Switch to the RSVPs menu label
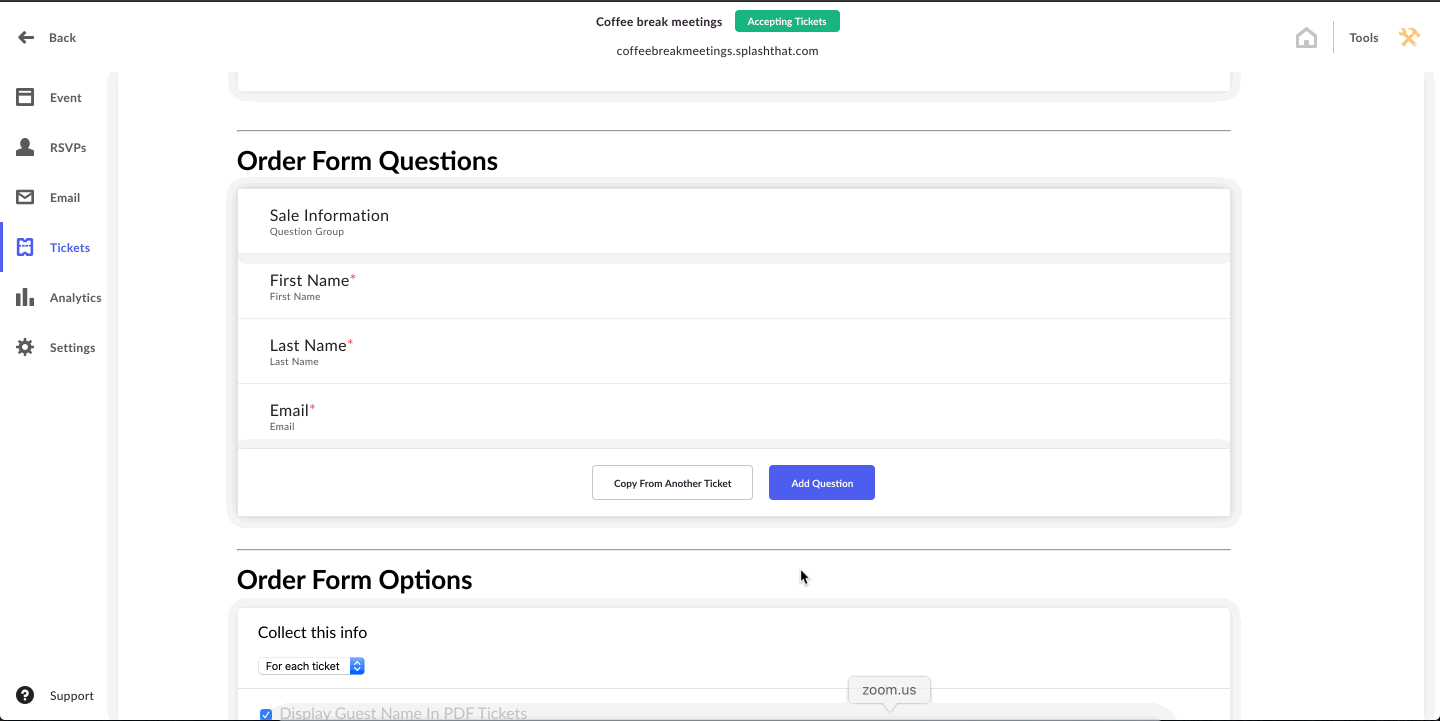The width and height of the screenshot is (1440, 721). 68,148
